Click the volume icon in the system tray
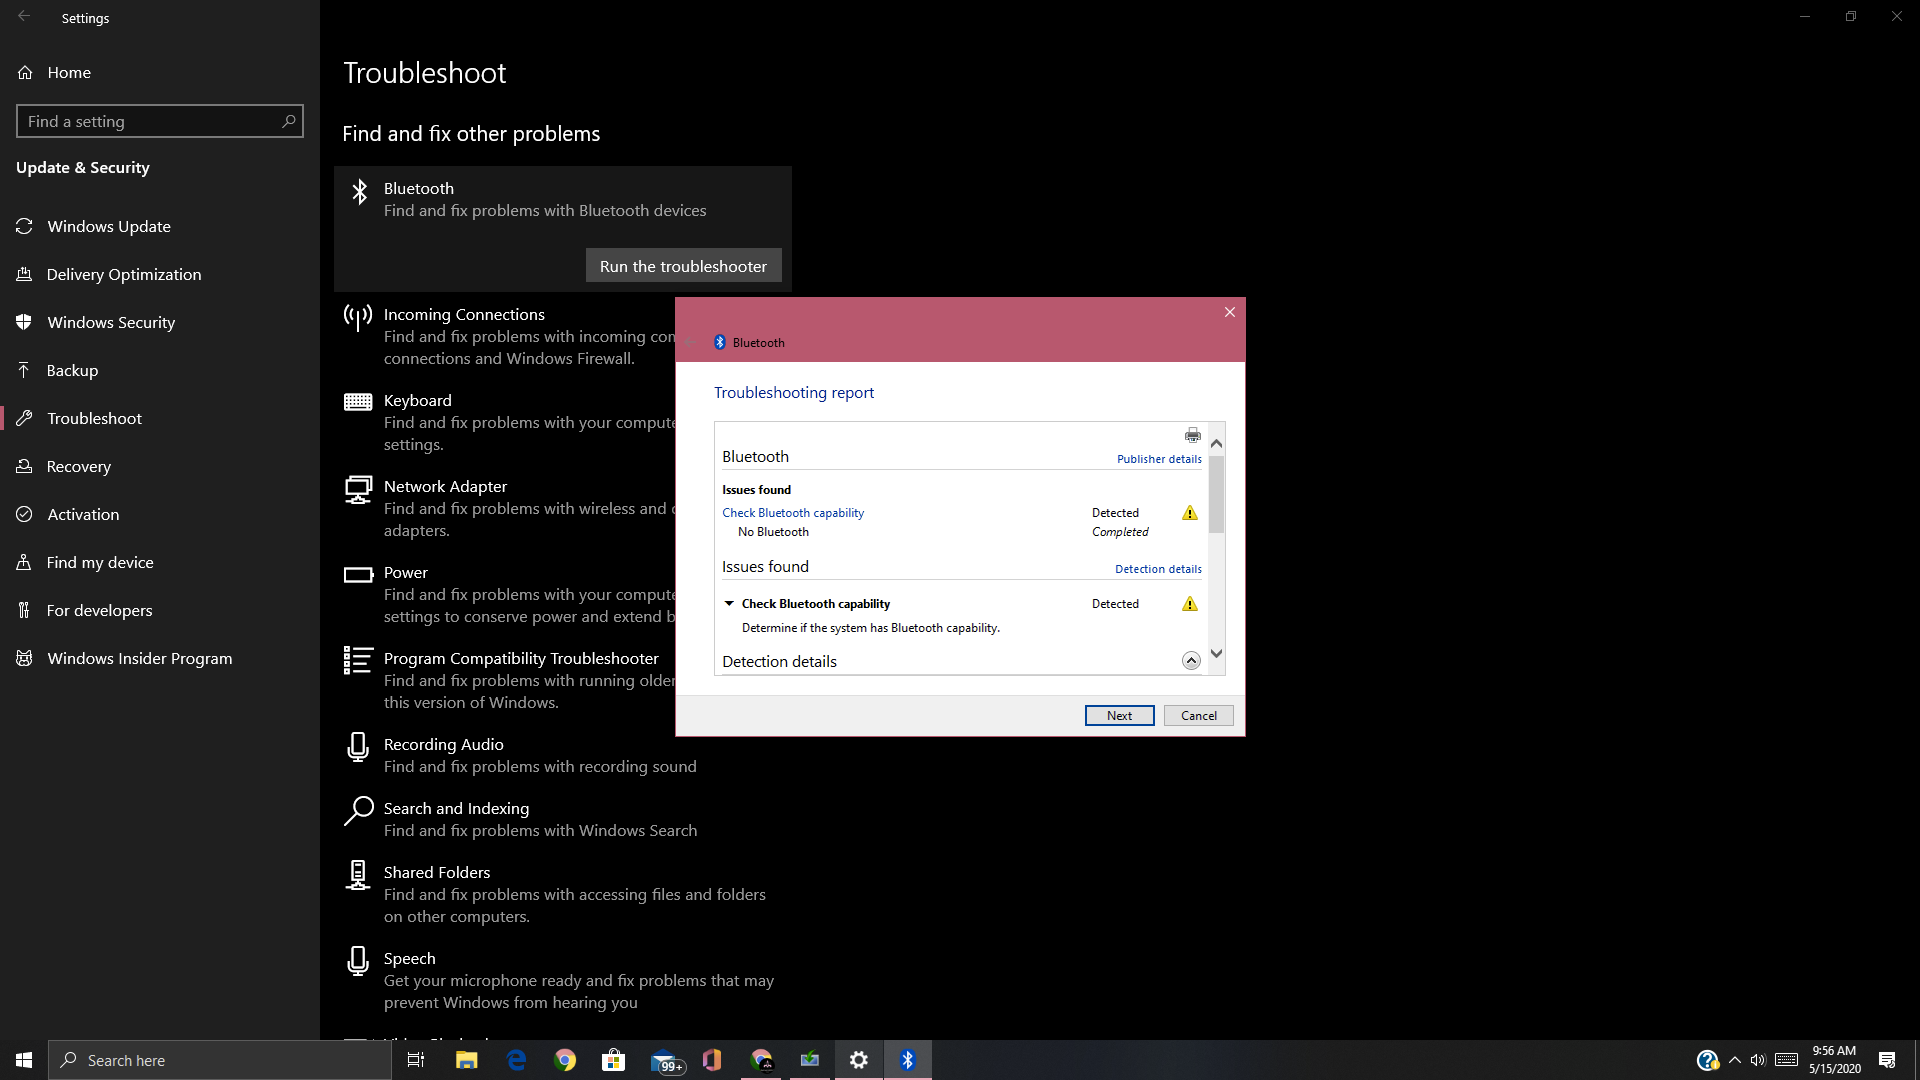Image resolution: width=1920 pixels, height=1080 pixels. tap(1757, 1060)
